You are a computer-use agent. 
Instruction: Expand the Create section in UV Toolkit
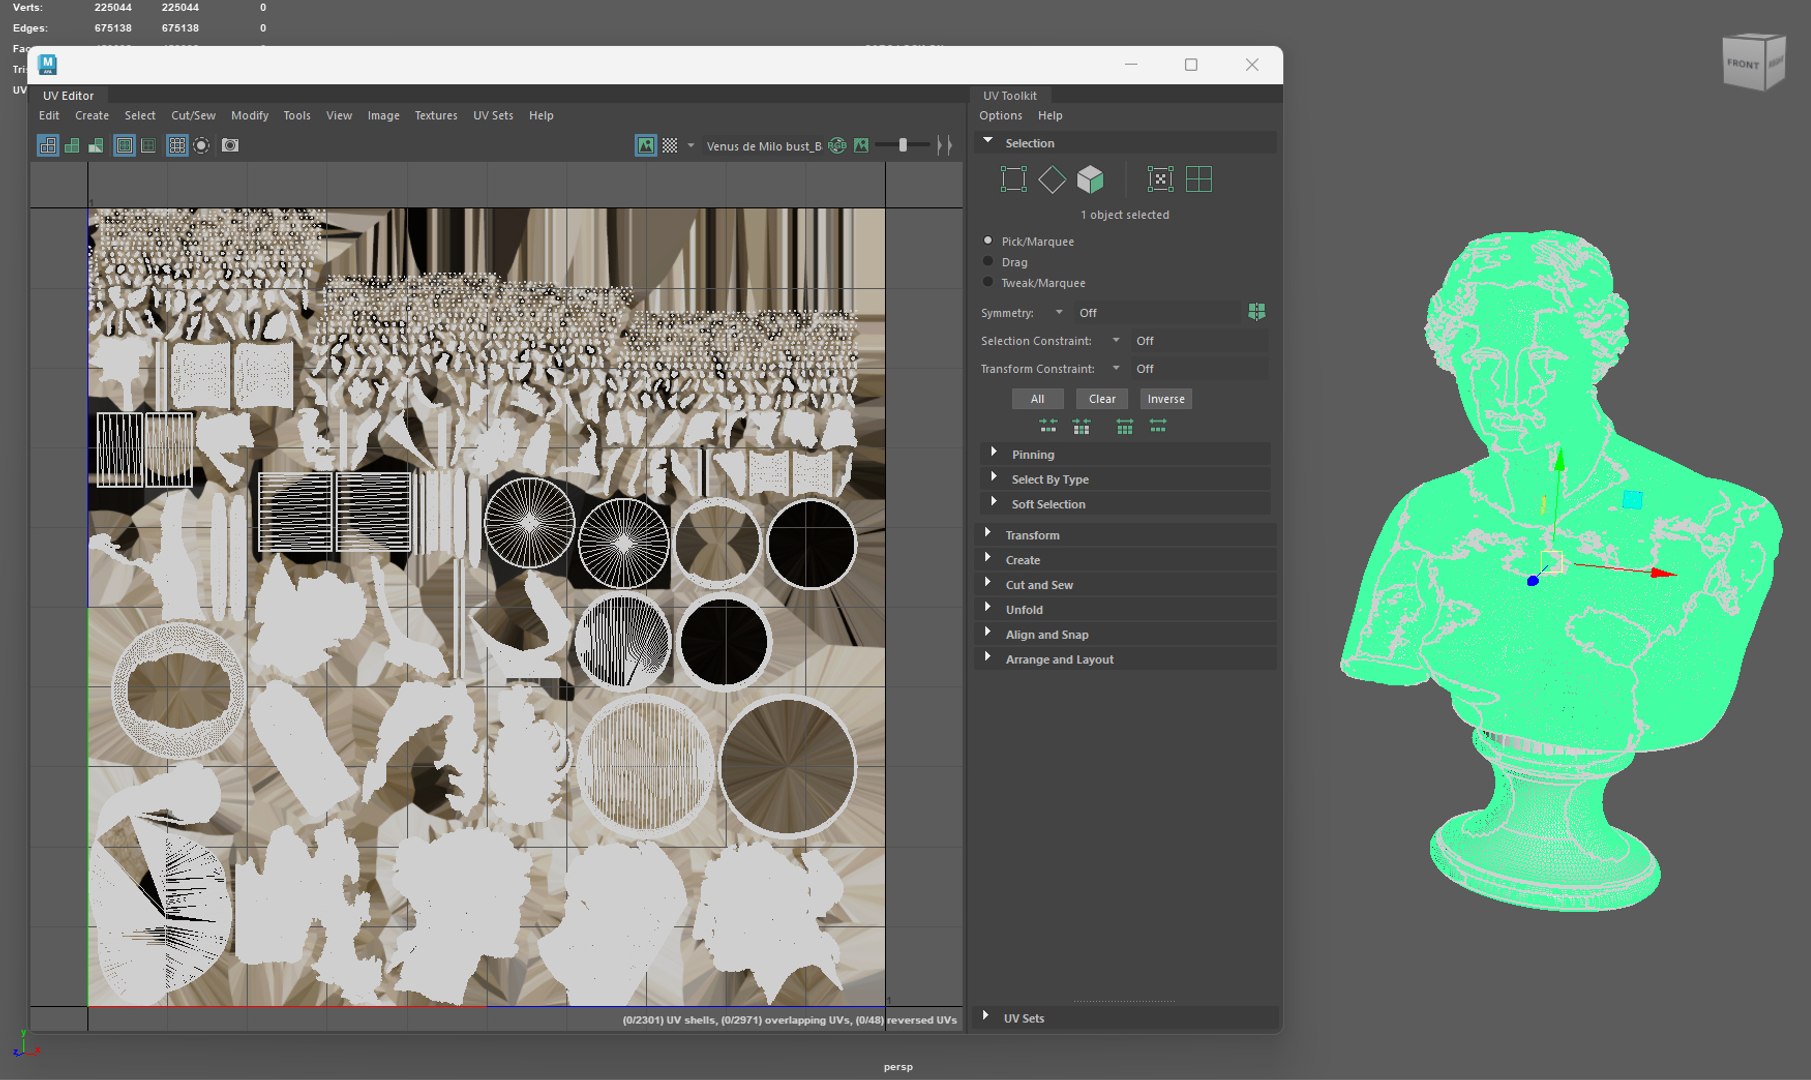click(x=1126, y=560)
